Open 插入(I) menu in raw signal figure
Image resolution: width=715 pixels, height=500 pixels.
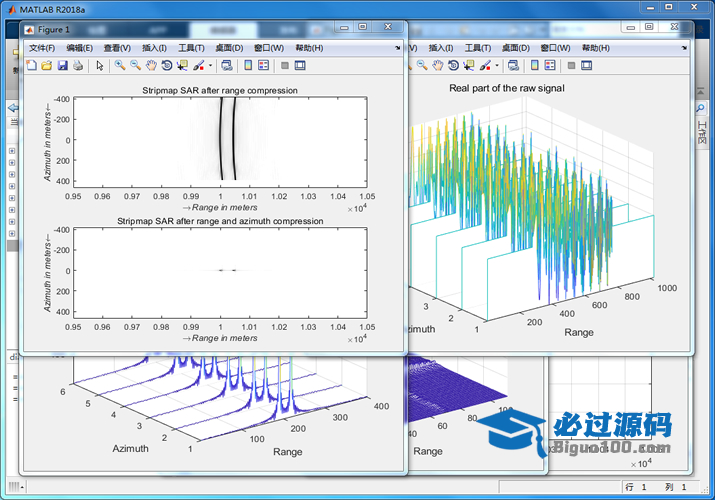440,48
